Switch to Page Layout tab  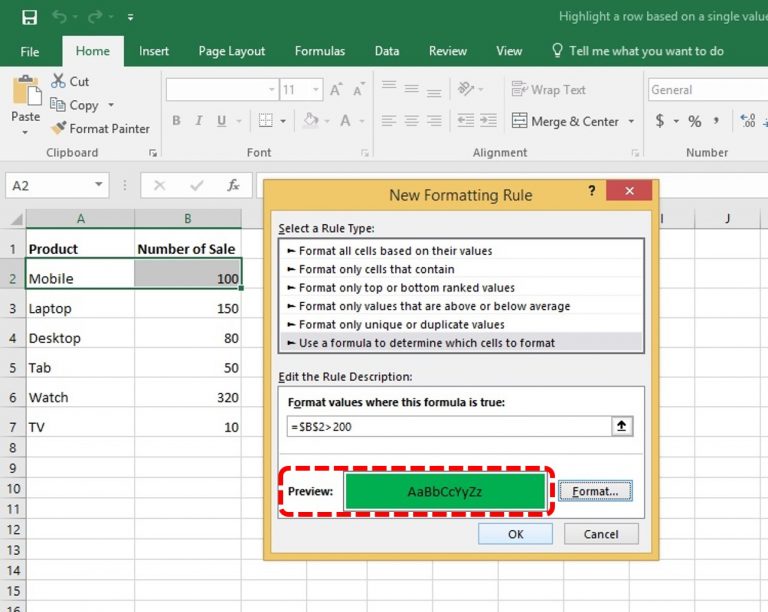232,51
